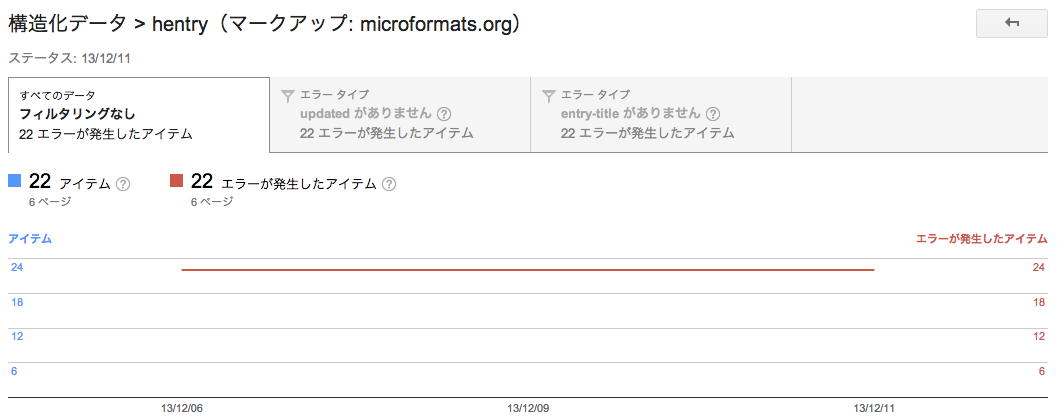Click the 13/12/09 date marker on axis
The image size is (1064, 418).
coord(528,408)
